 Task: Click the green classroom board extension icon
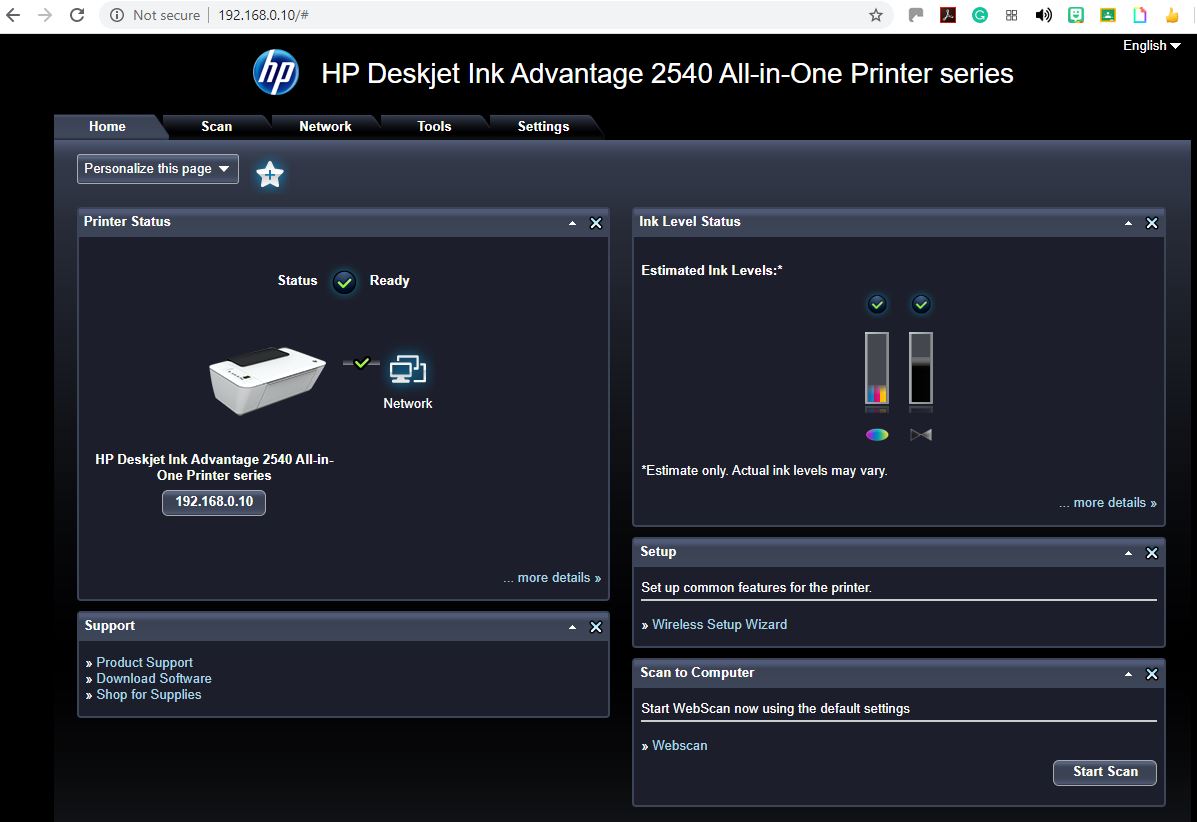tap(1108, 15)
